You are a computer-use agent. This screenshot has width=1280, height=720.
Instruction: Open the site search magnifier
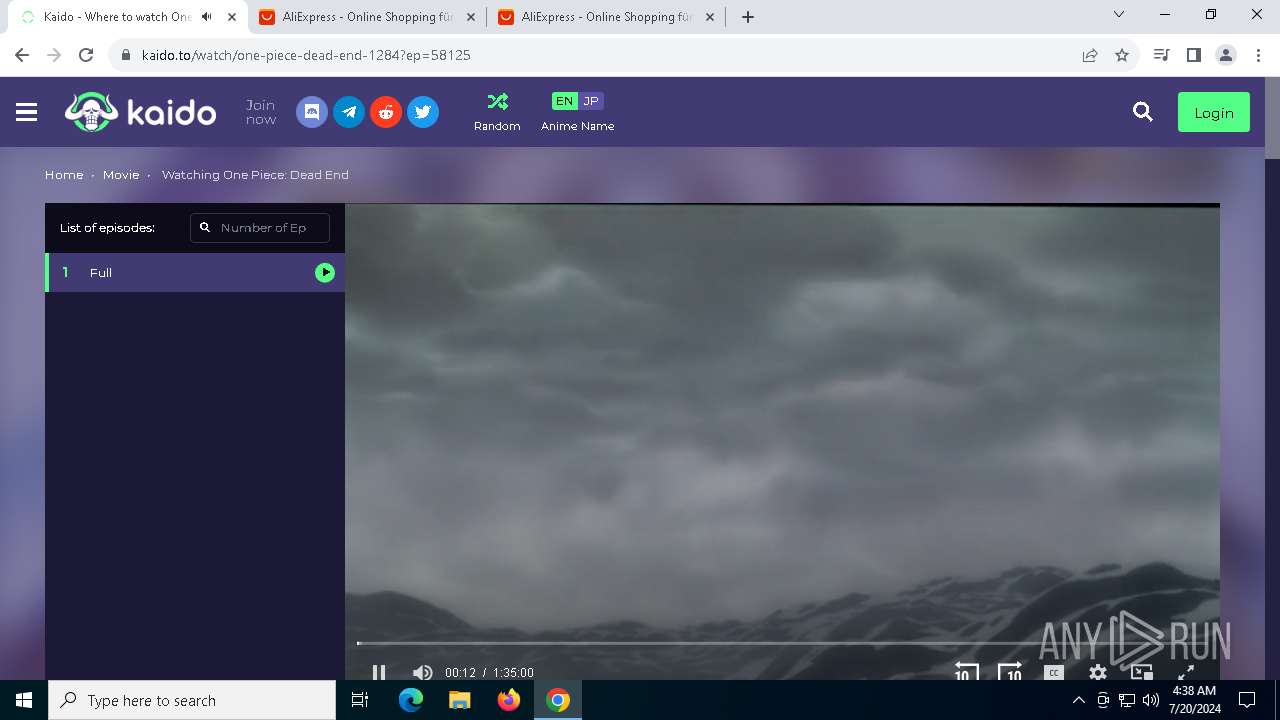(1143, 112)
